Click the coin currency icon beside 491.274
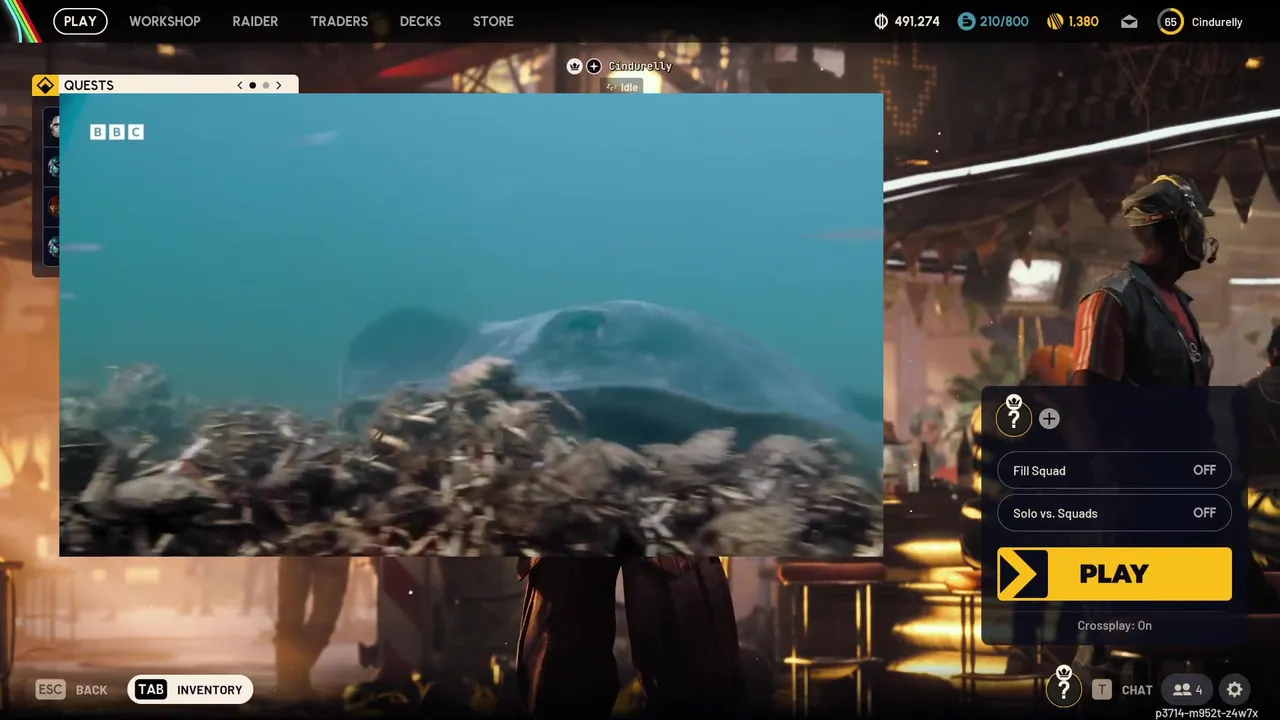 click(881, 21)
